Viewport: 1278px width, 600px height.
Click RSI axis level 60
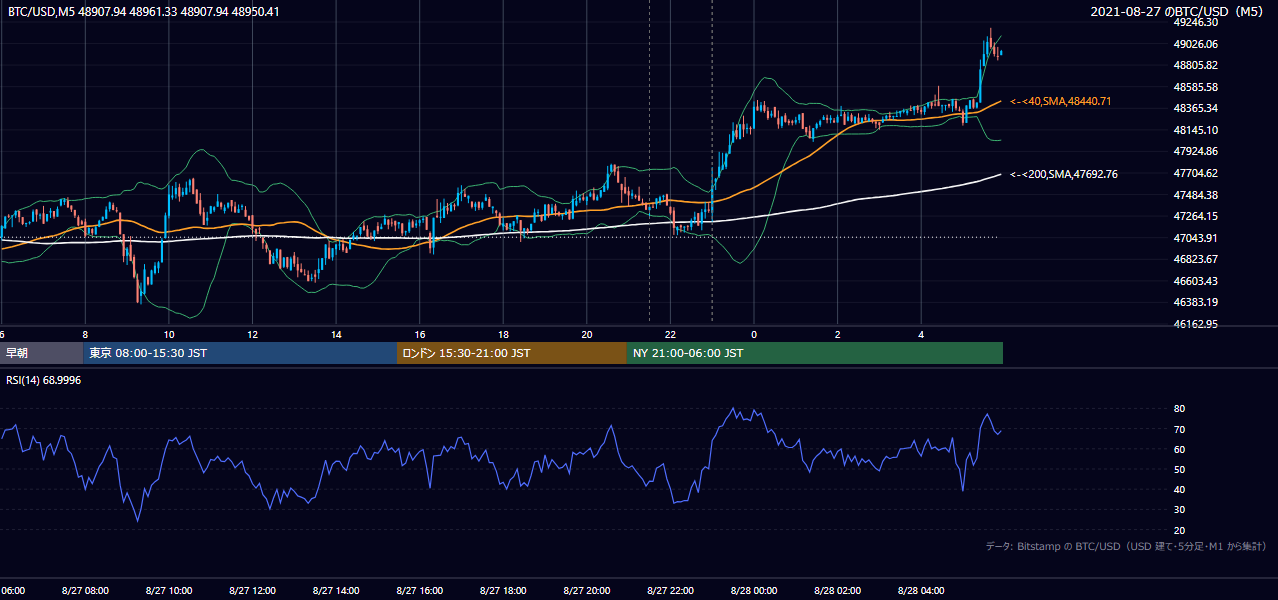[1179, 449]
